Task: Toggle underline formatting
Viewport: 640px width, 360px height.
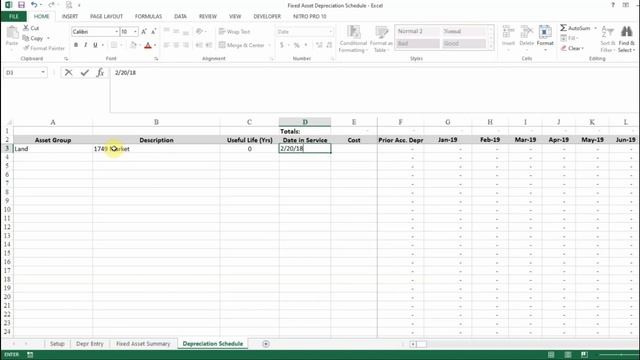Action: pos(95,45)
